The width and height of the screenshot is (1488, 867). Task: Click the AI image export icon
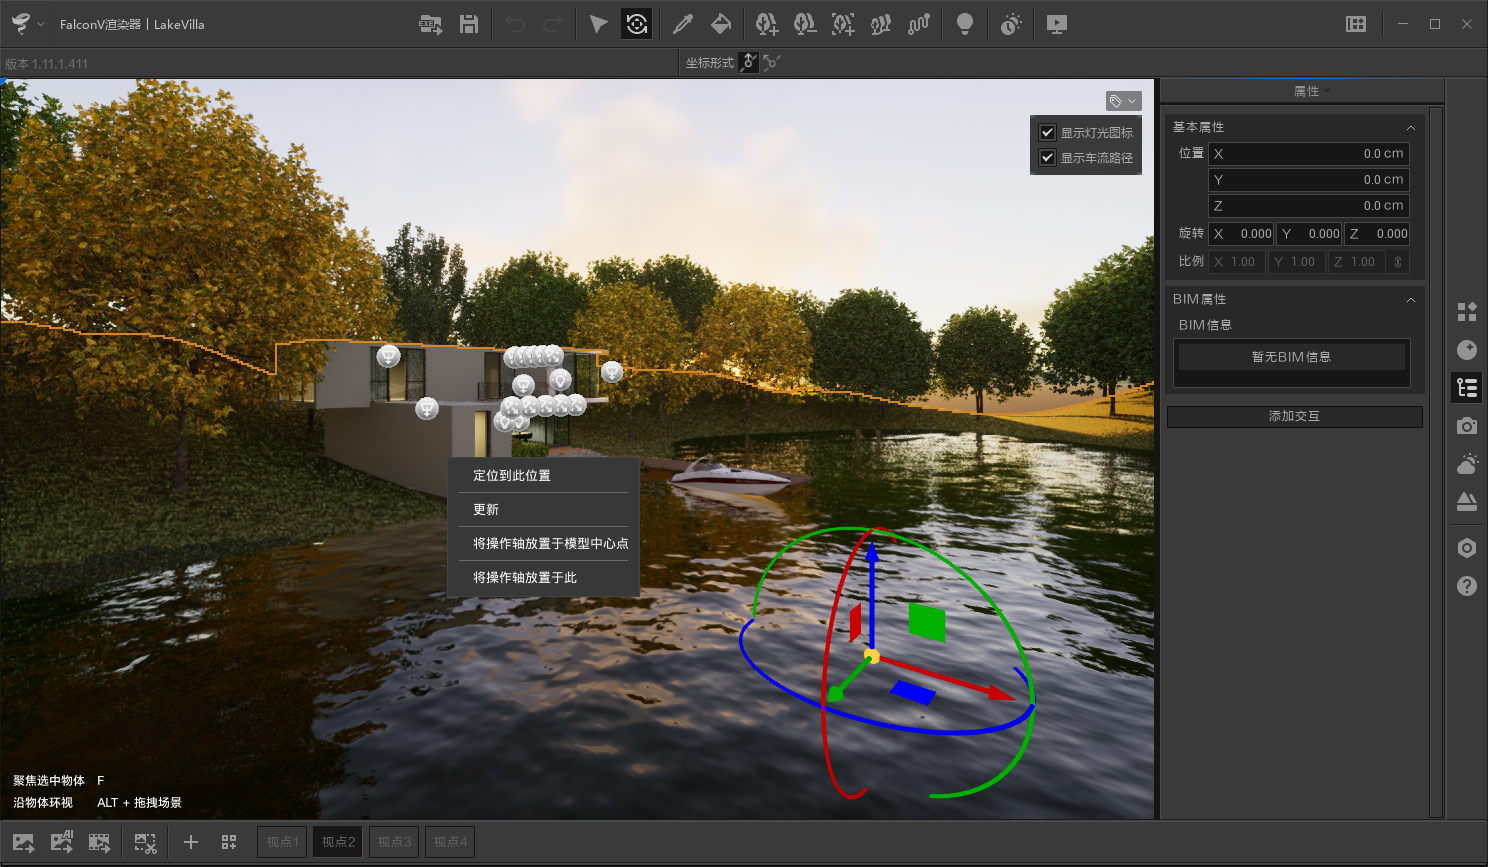point(62,842)
